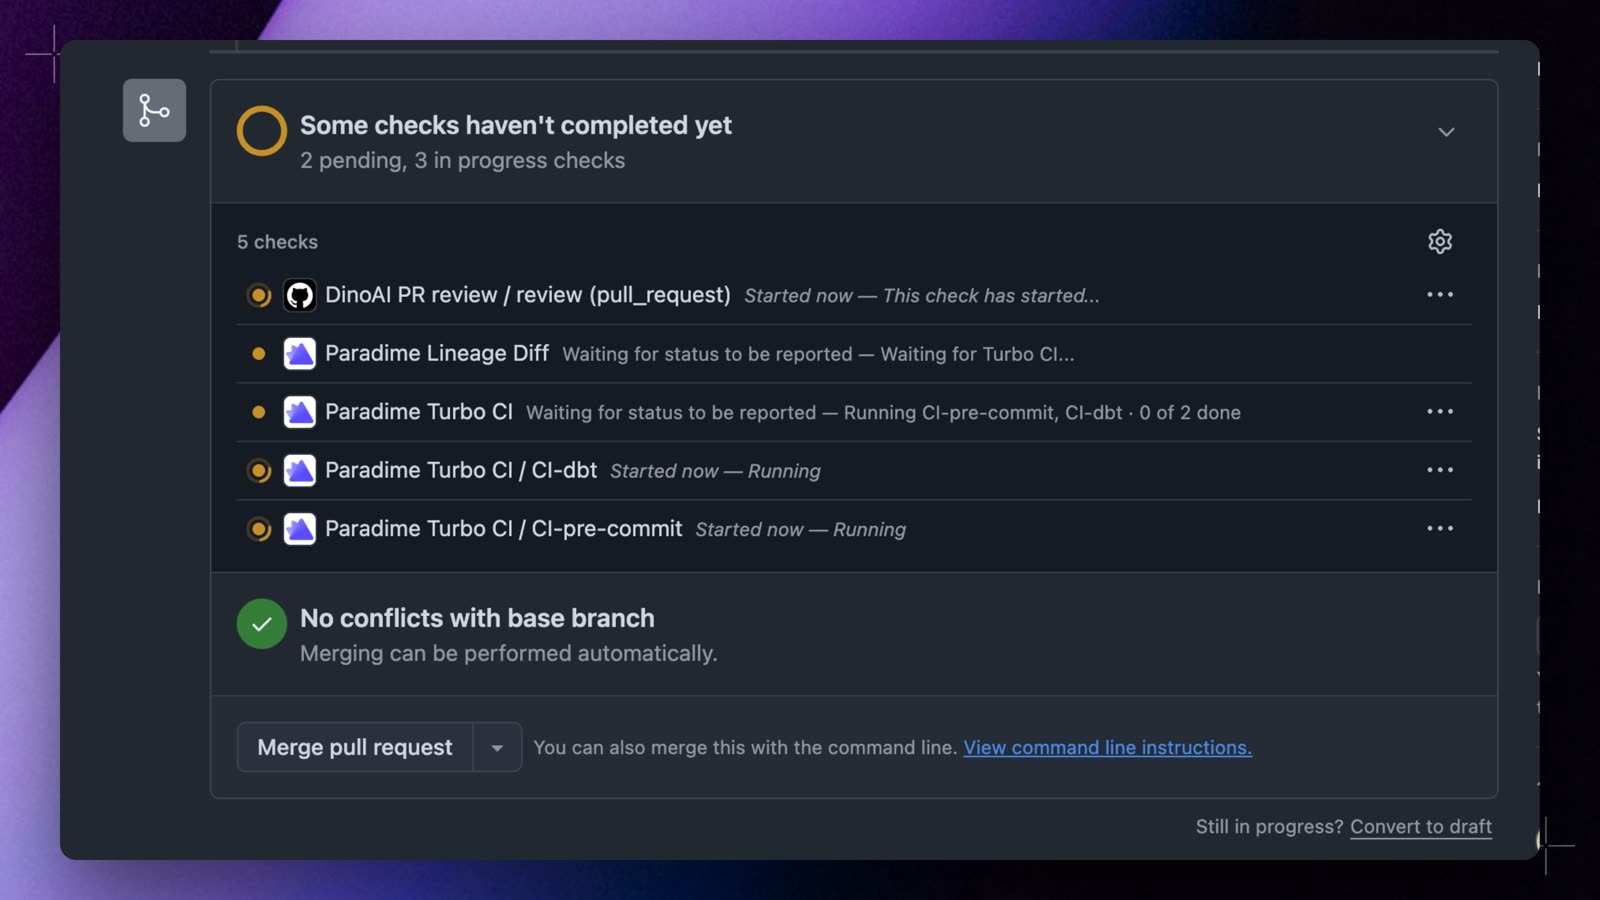The height and width of the screenshot is (900, 1600).
Task: Click 'You can also merge this' text
Action: click(x=637, y=747)
